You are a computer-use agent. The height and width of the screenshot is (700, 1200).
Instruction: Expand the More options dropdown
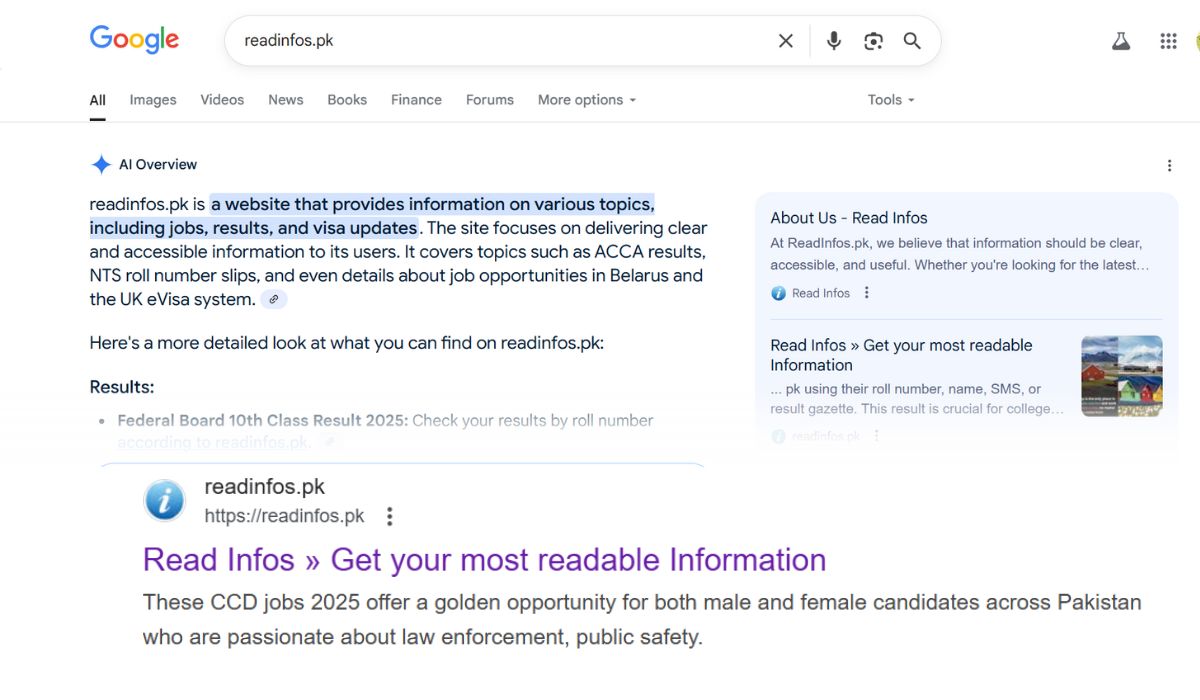coord(587,100)
